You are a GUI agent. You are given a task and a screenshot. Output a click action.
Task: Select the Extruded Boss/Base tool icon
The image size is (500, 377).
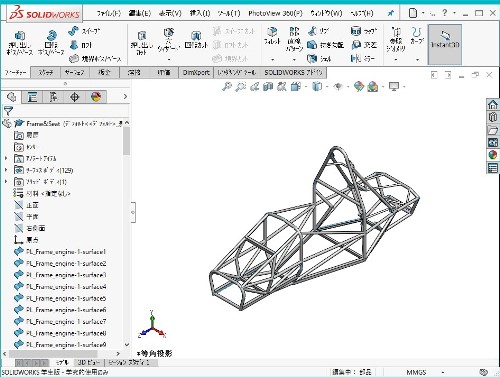pyautogui.click(x=20, y=35)
